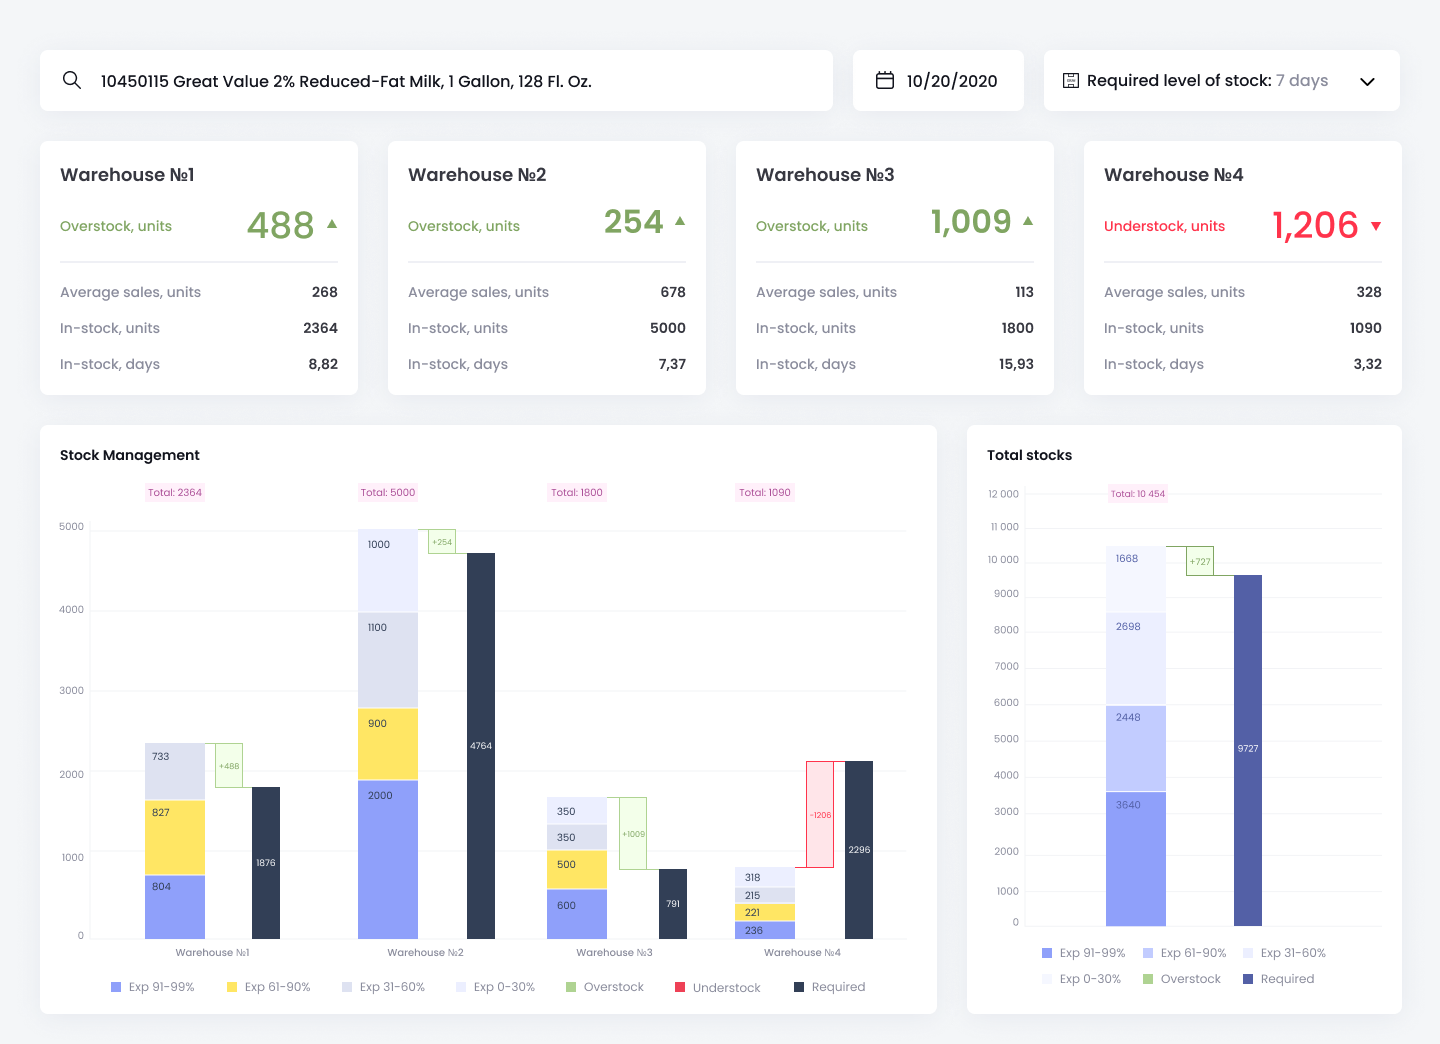Click the Warehouse №2 overstock up arrow
Screen dimensions: 1440x1044
click(x=680, y=221)
